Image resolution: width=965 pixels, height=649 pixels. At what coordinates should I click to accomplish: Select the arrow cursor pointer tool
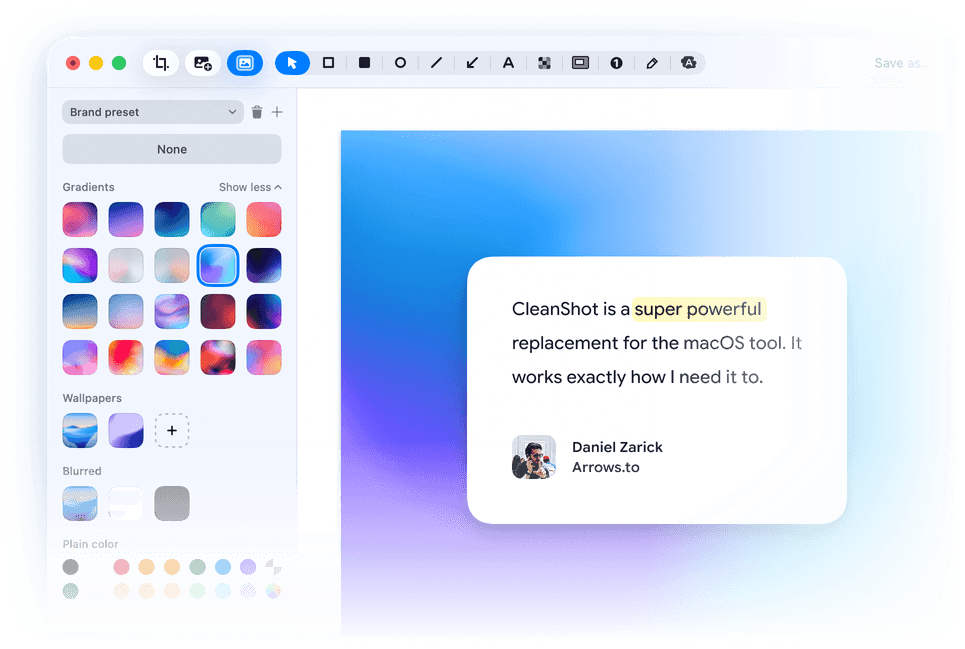coord(292,63)
